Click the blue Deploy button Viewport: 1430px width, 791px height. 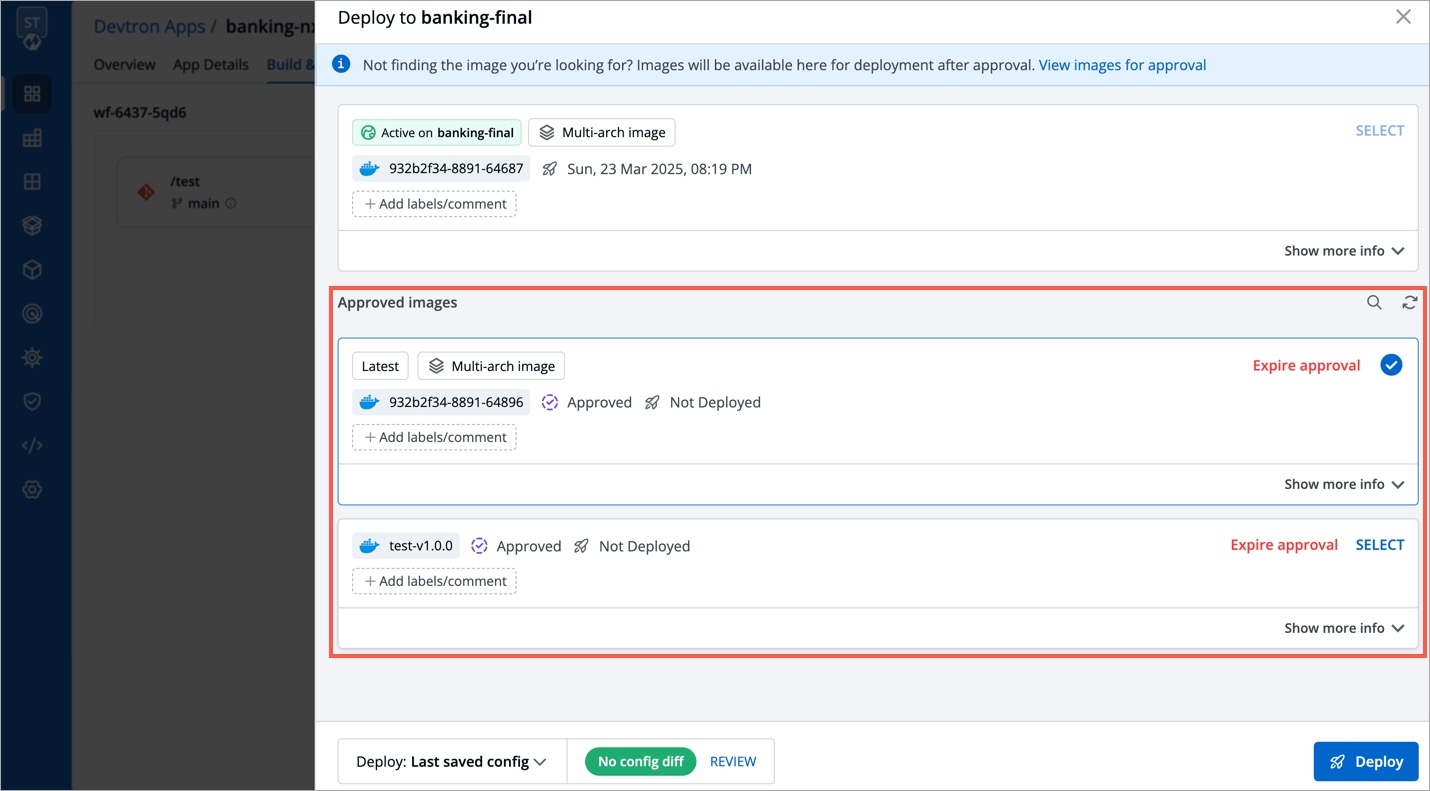pyautogui.click(x=1365, y=762)
